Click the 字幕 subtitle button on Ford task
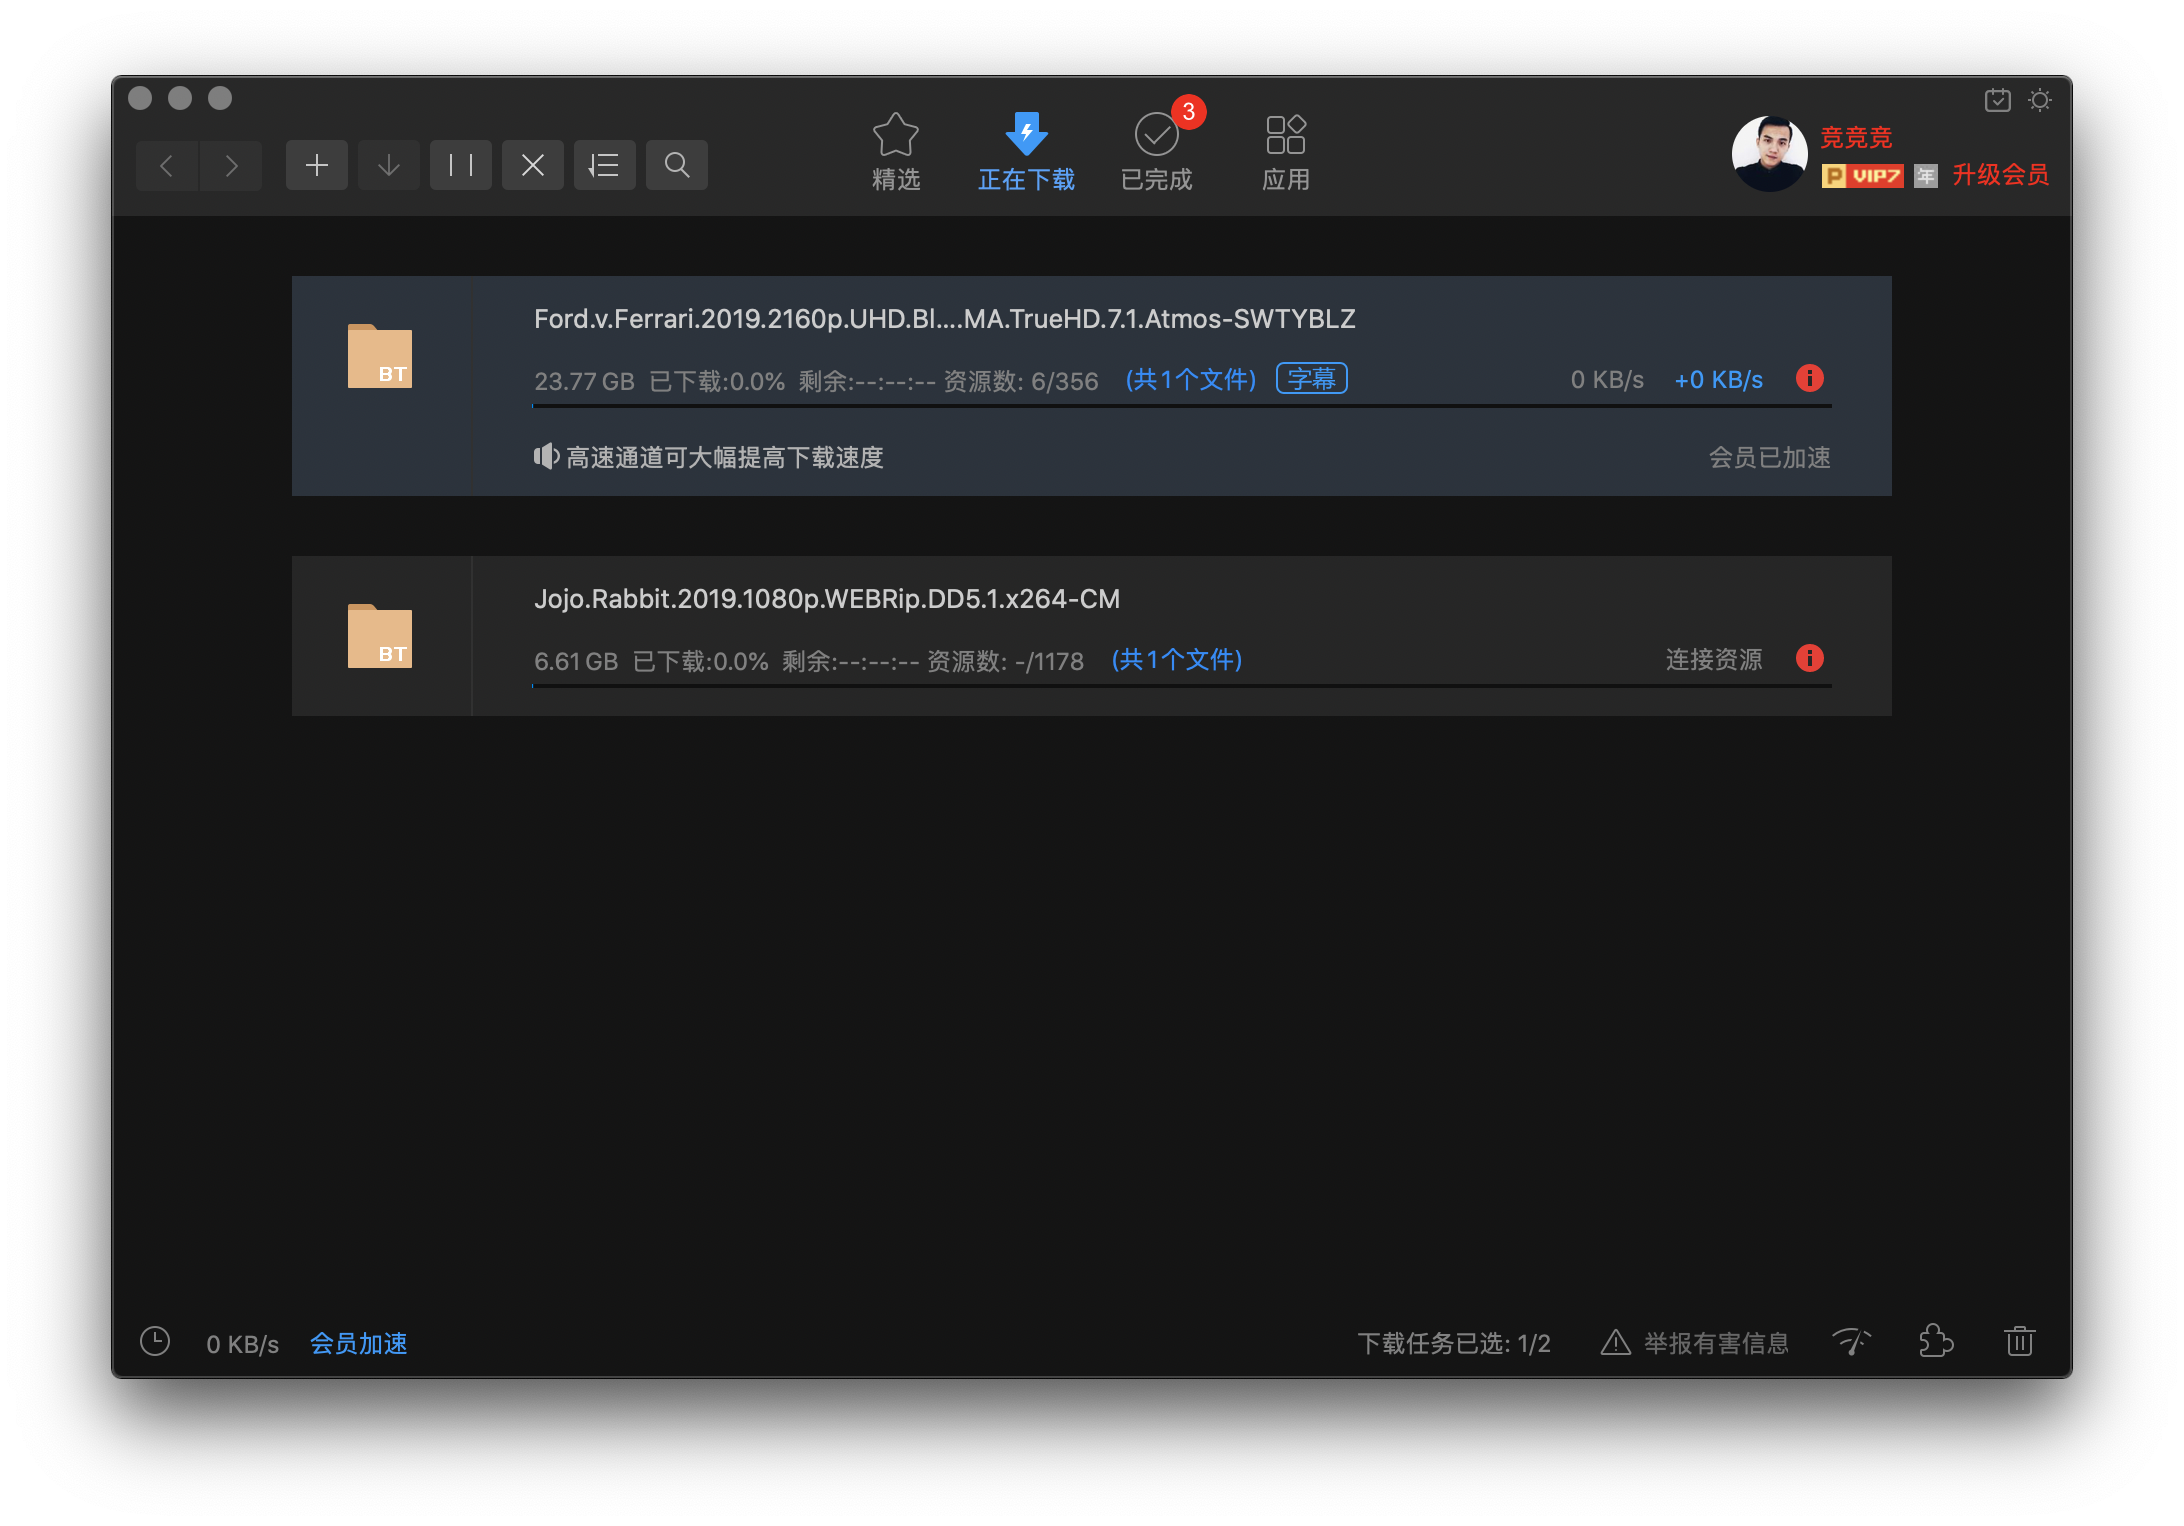2184x1526 pixels. point(1311,379)
